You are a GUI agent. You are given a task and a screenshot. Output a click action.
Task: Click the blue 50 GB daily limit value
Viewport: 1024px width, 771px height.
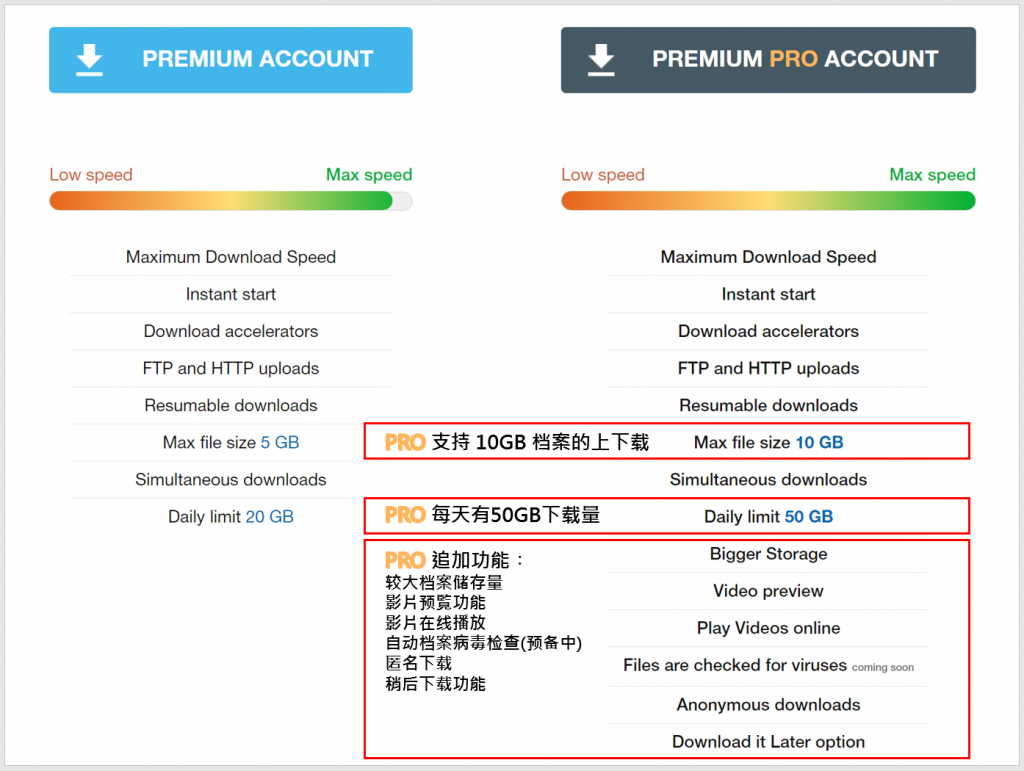(809, 516)
